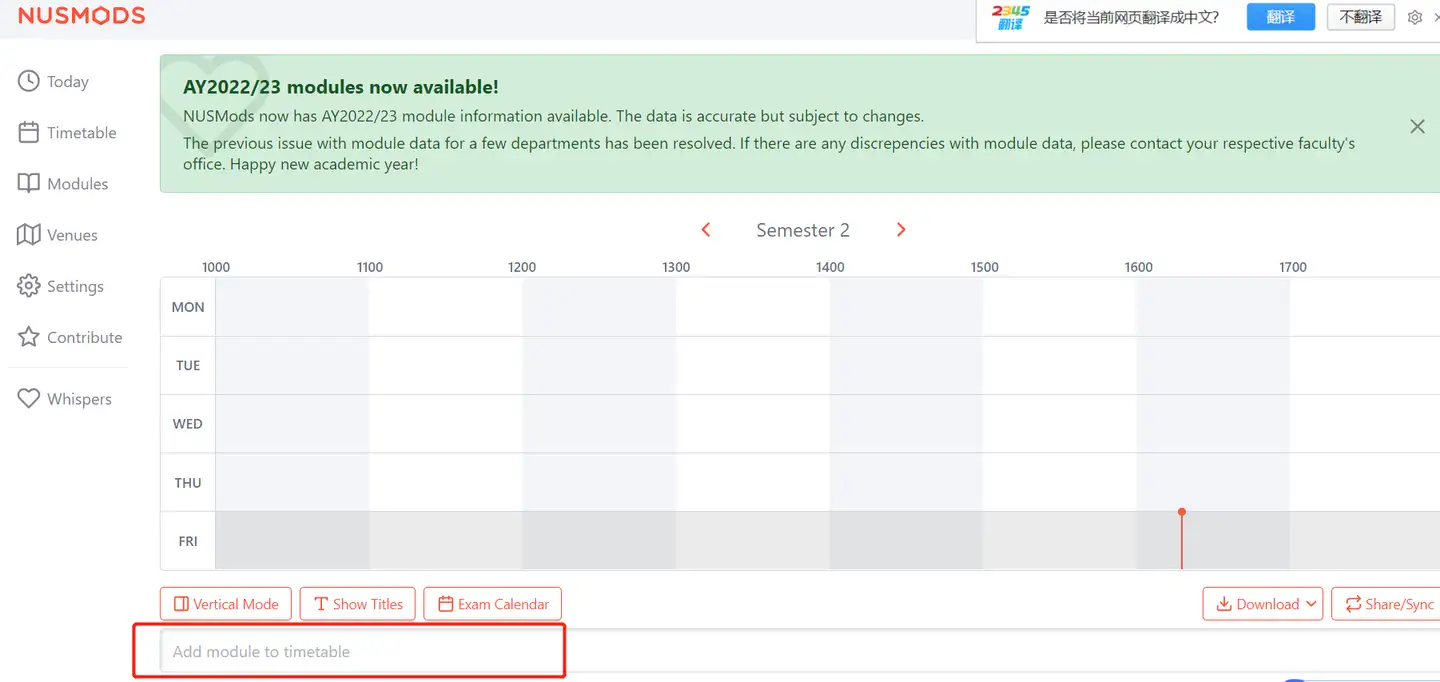Open the Today page clock icon
Screen dimensions: 1440x682
point(29,81)
